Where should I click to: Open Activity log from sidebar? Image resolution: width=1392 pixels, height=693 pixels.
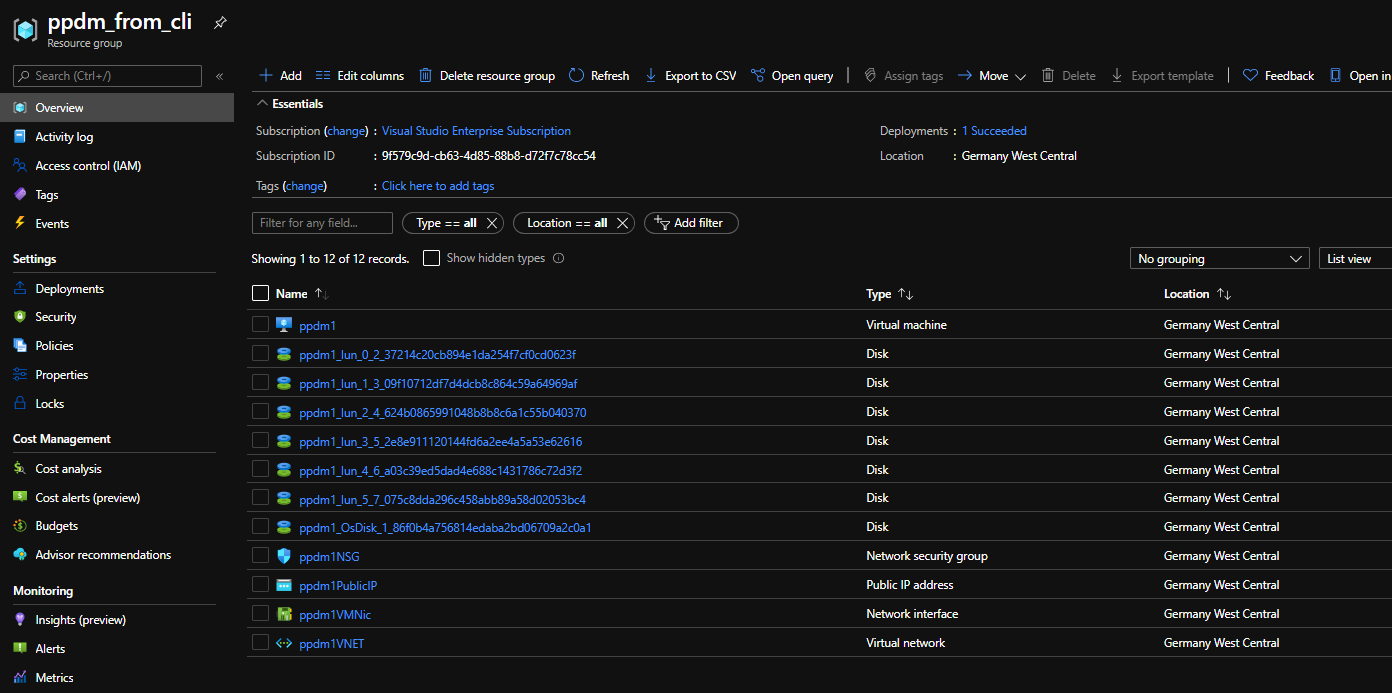coord(64,137)
